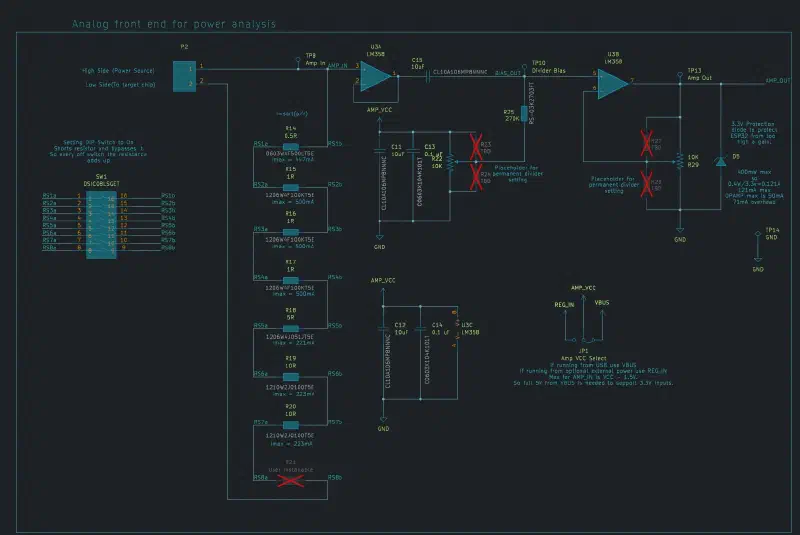The width and height of the screenshot is (800, 535).
Task: Select the U3C LM358 power unit symbol
Action: 456,329
